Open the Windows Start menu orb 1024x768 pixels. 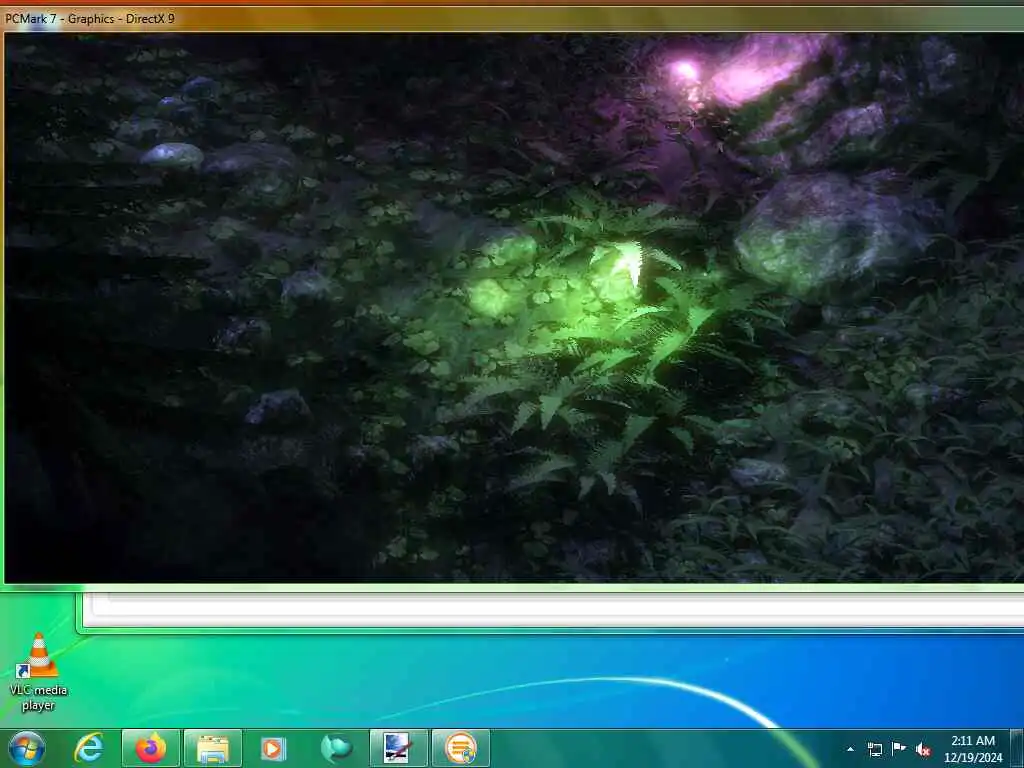click(26, 748)
